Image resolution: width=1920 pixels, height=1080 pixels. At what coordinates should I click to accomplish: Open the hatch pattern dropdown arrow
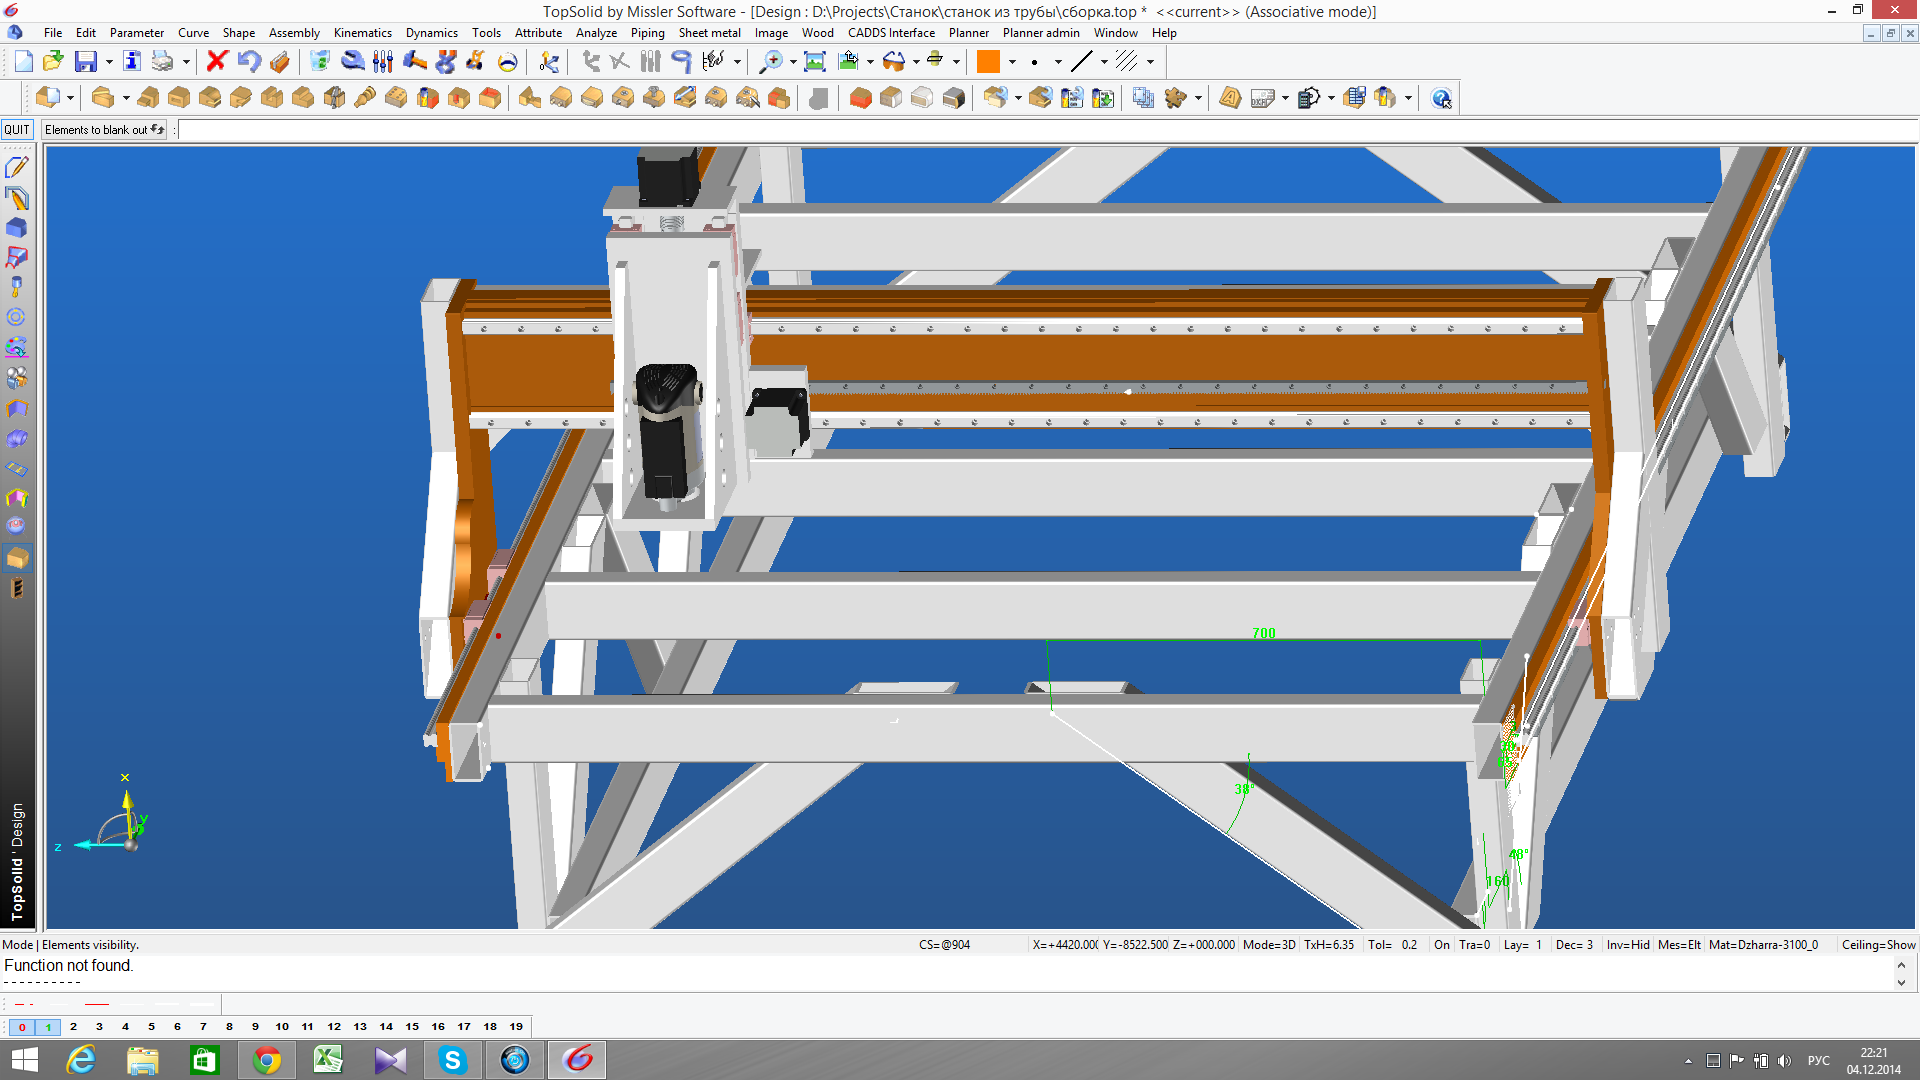click(x=1150, y=62)
